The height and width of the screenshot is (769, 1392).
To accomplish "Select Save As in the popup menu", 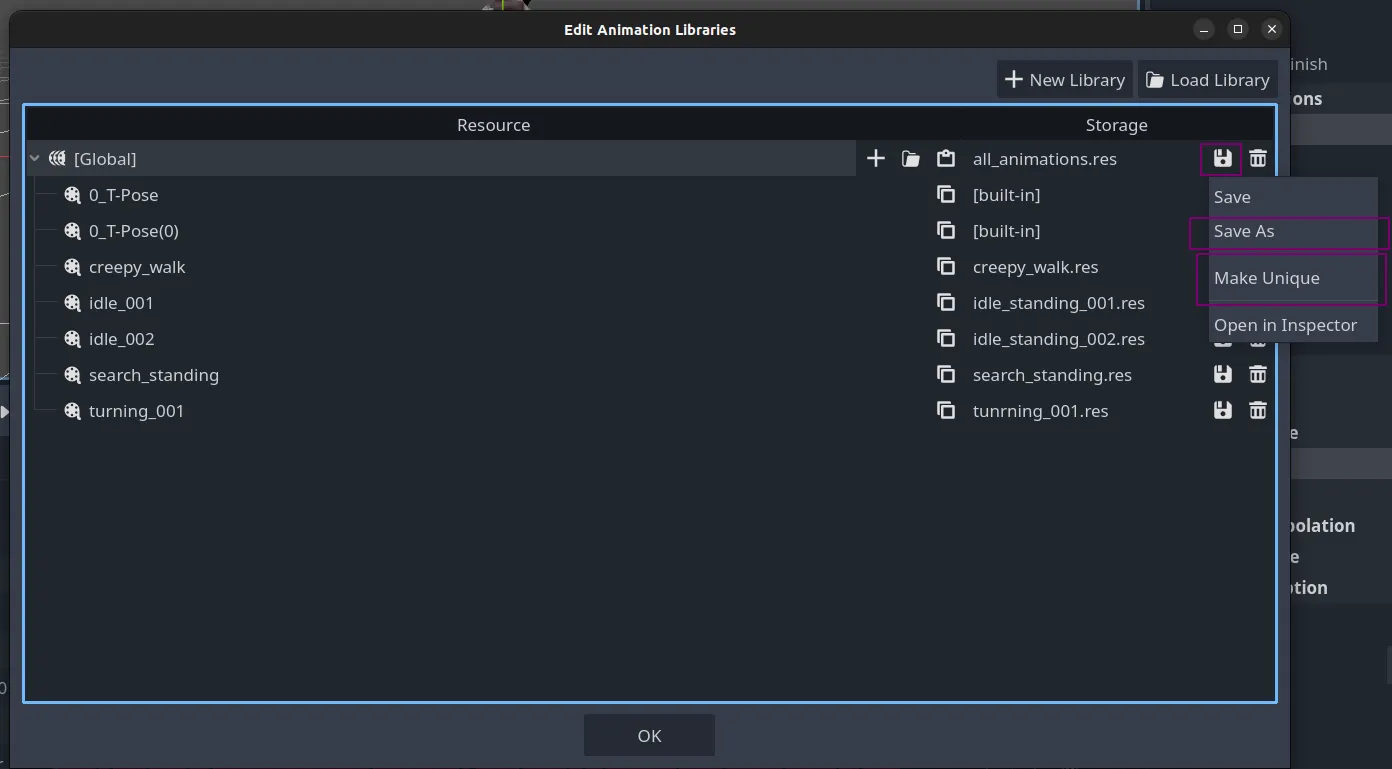I will 1244,232.
